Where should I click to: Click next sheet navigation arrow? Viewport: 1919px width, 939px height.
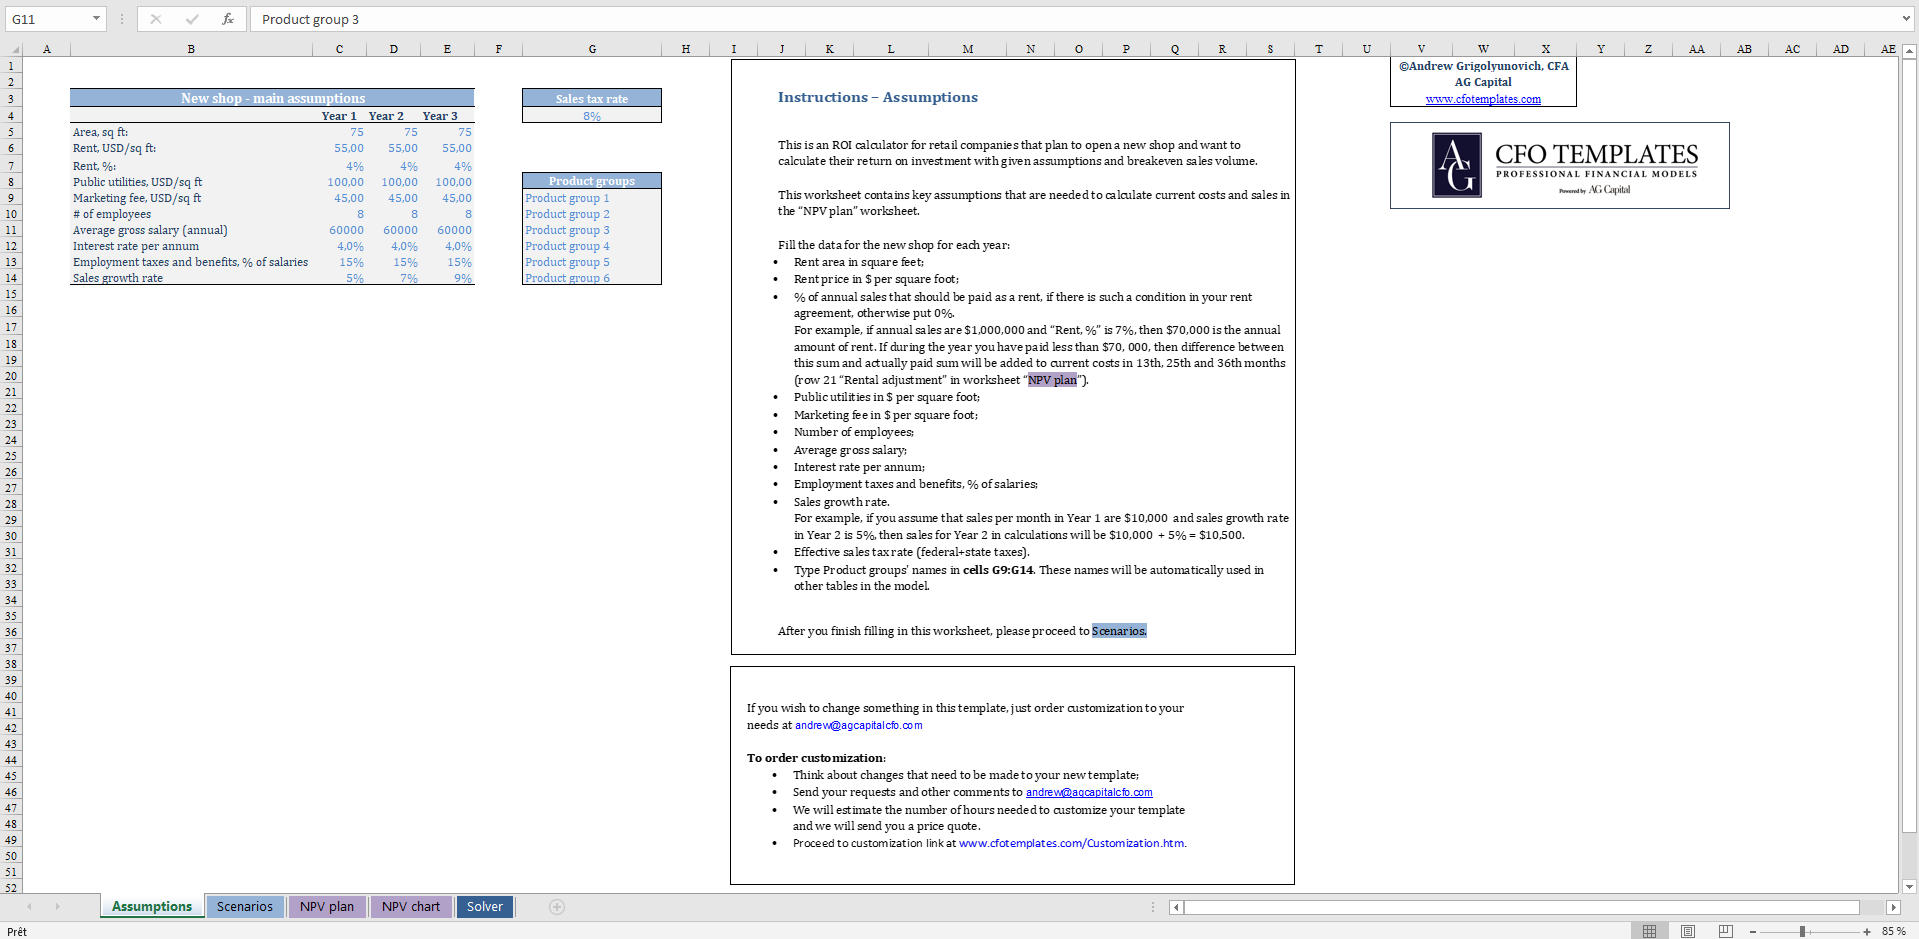click(58, 907)
